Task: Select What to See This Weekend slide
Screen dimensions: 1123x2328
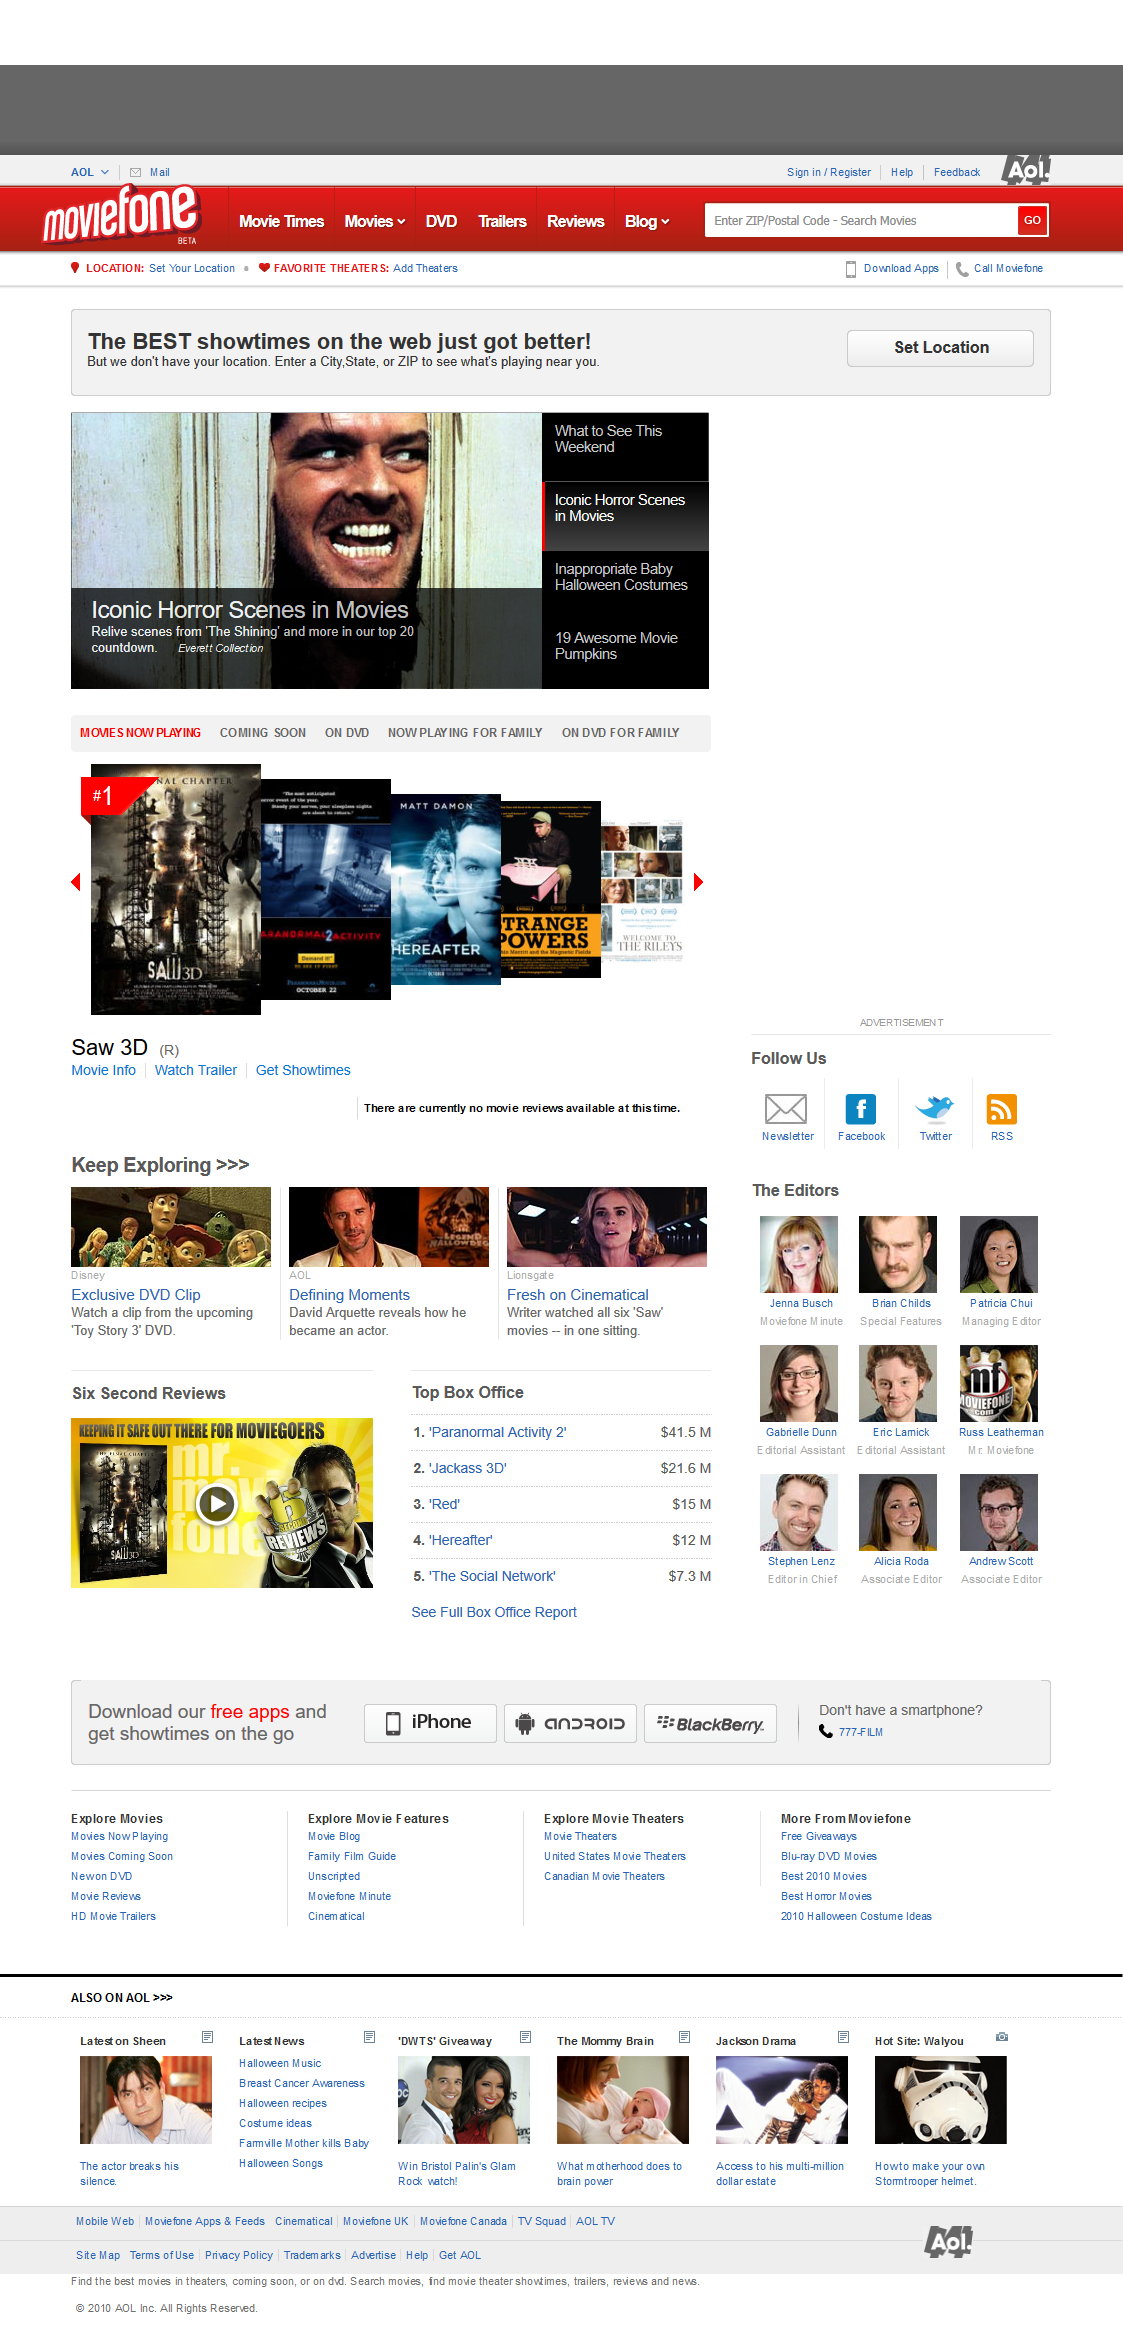Action: pos(625,447)
